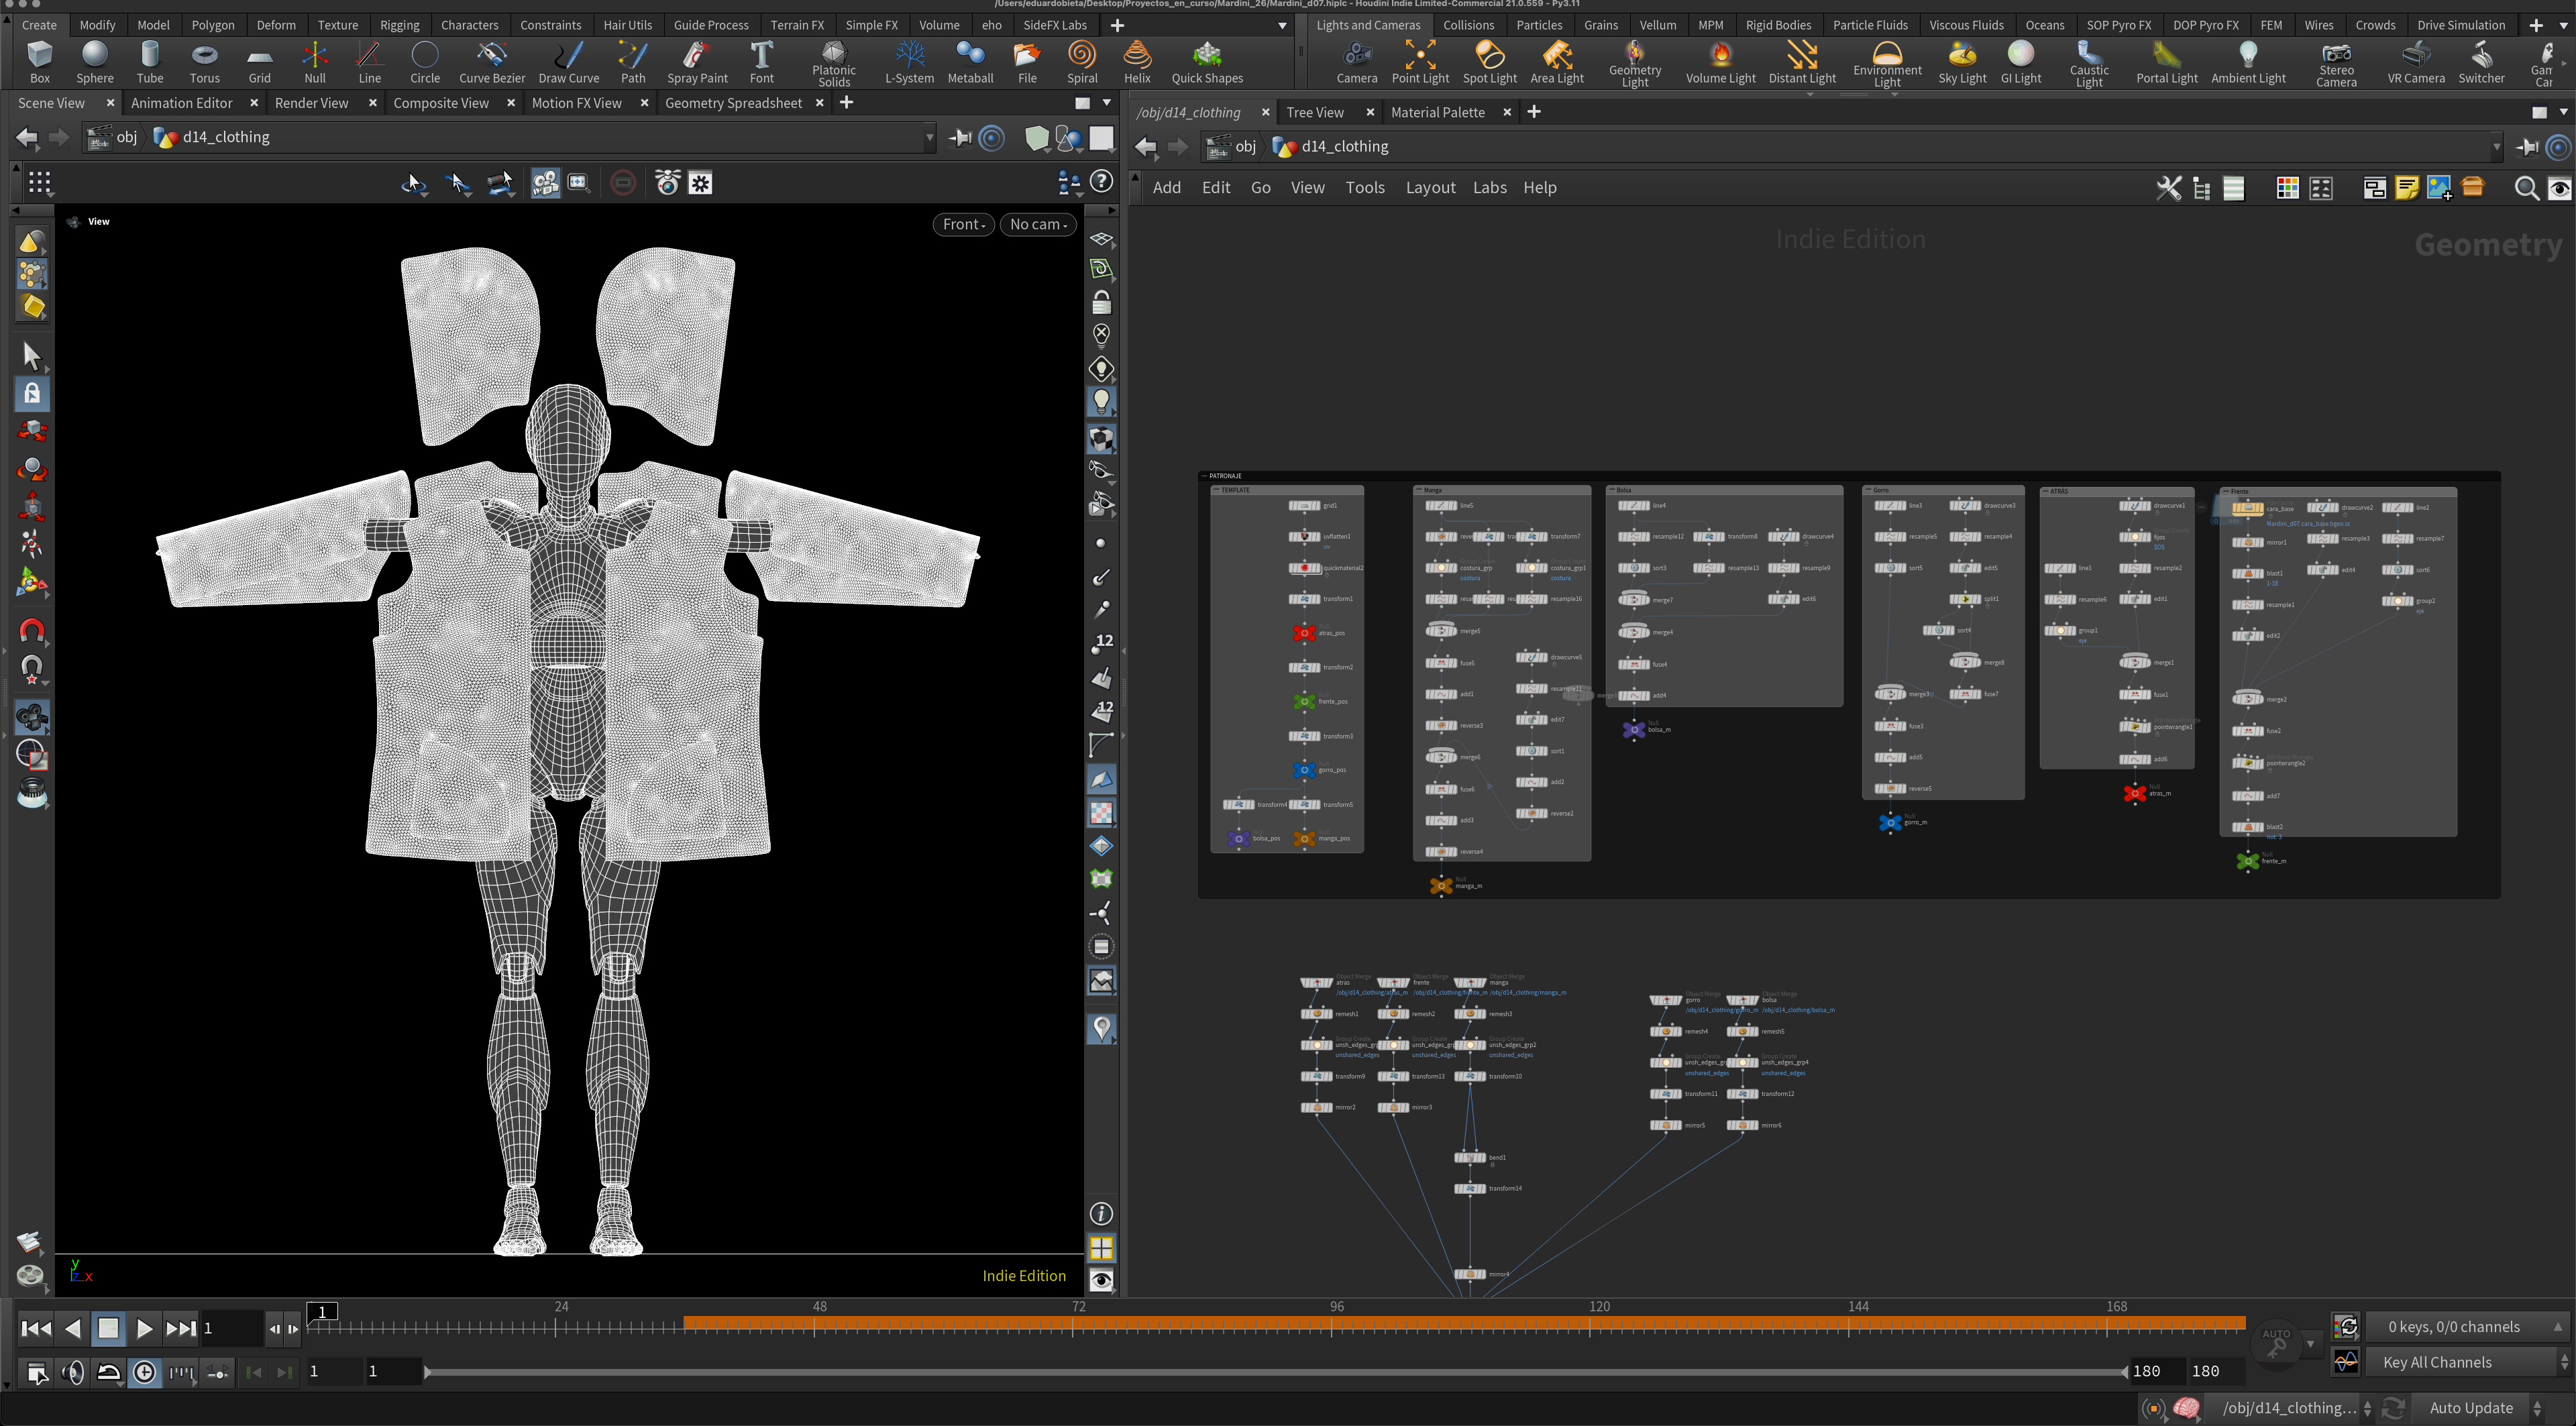Open the Front viewport view dropdown
The image size is (2576, 1426).
963,224
